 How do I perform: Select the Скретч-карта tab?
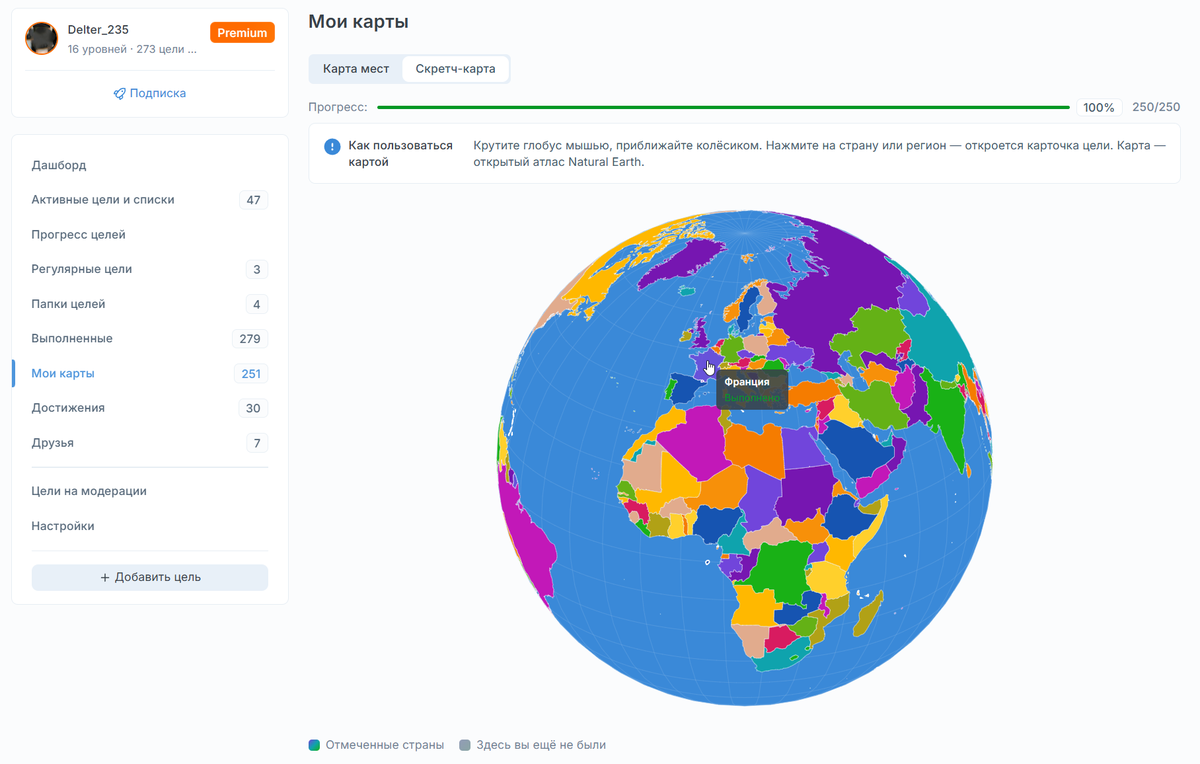click(455, 69)
